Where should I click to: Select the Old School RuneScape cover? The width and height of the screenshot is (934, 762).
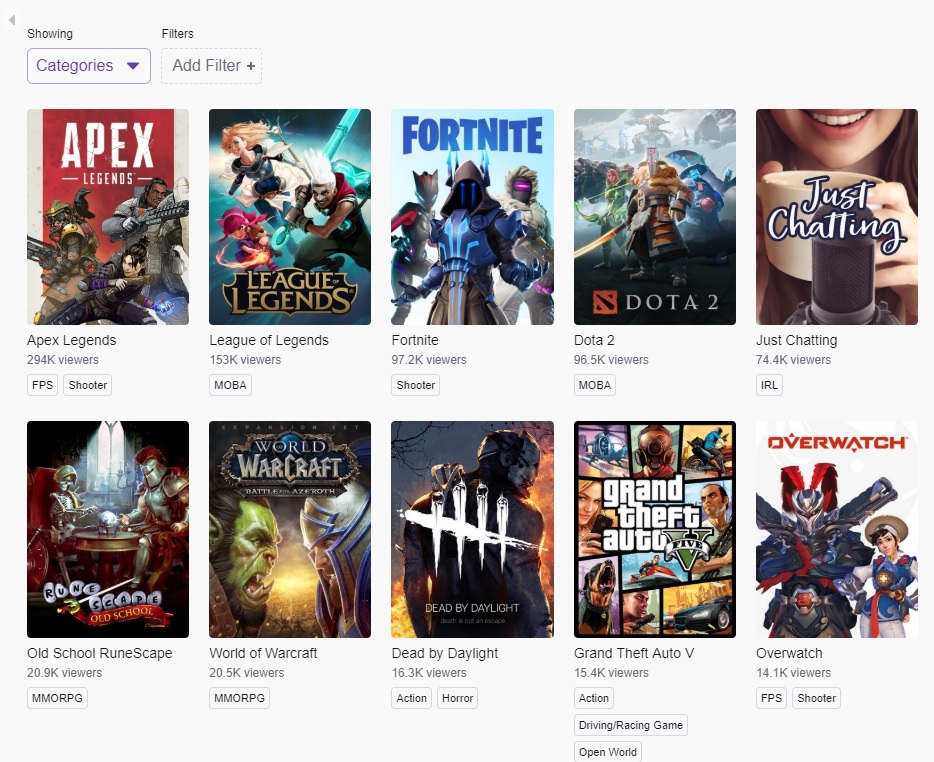pos(108,529)
